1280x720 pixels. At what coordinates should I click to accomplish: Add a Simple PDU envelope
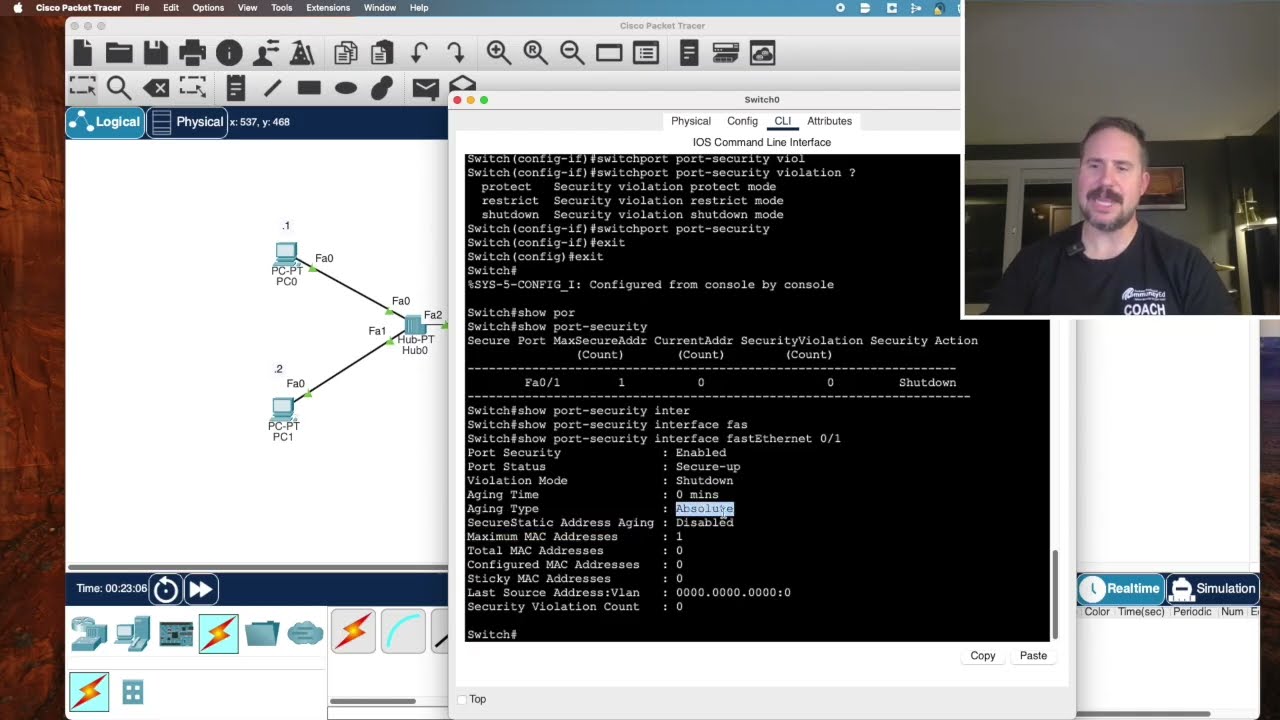tap(425, 88)
